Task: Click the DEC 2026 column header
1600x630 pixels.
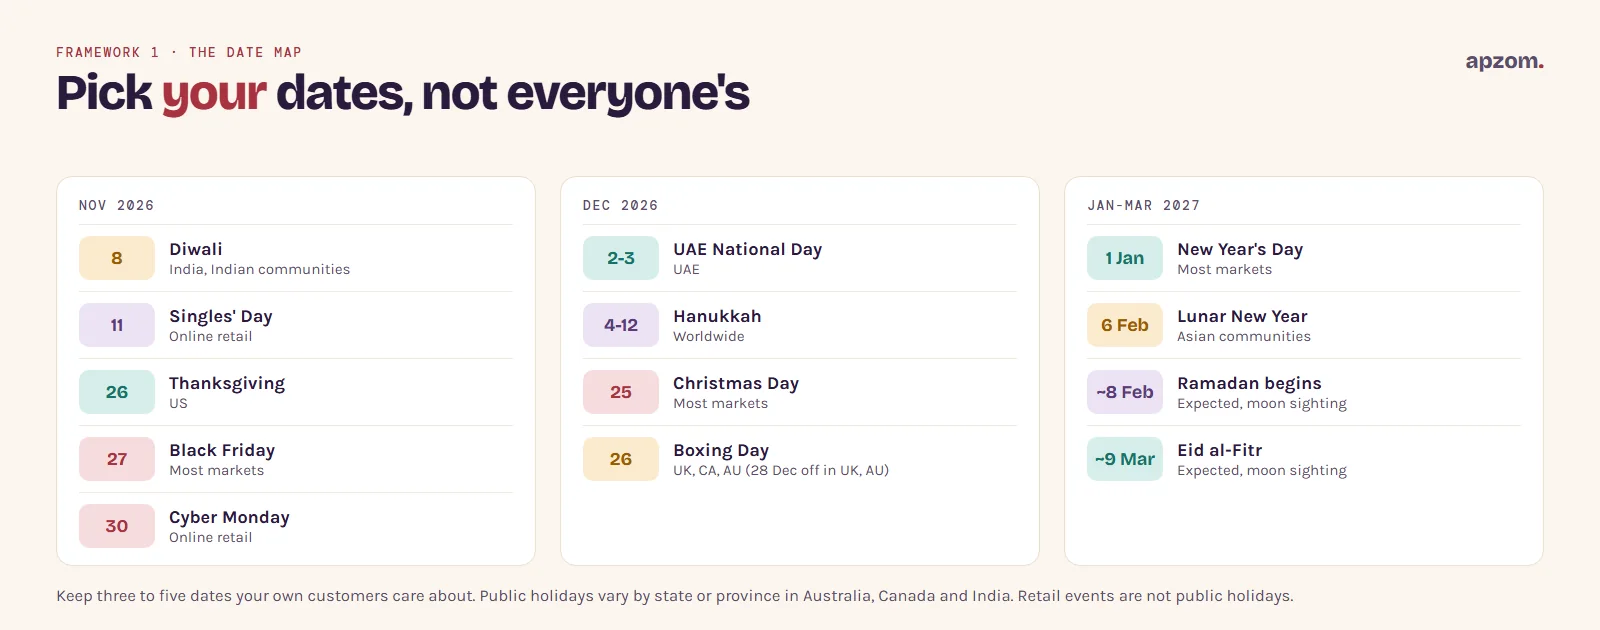Action: [621, 205]
